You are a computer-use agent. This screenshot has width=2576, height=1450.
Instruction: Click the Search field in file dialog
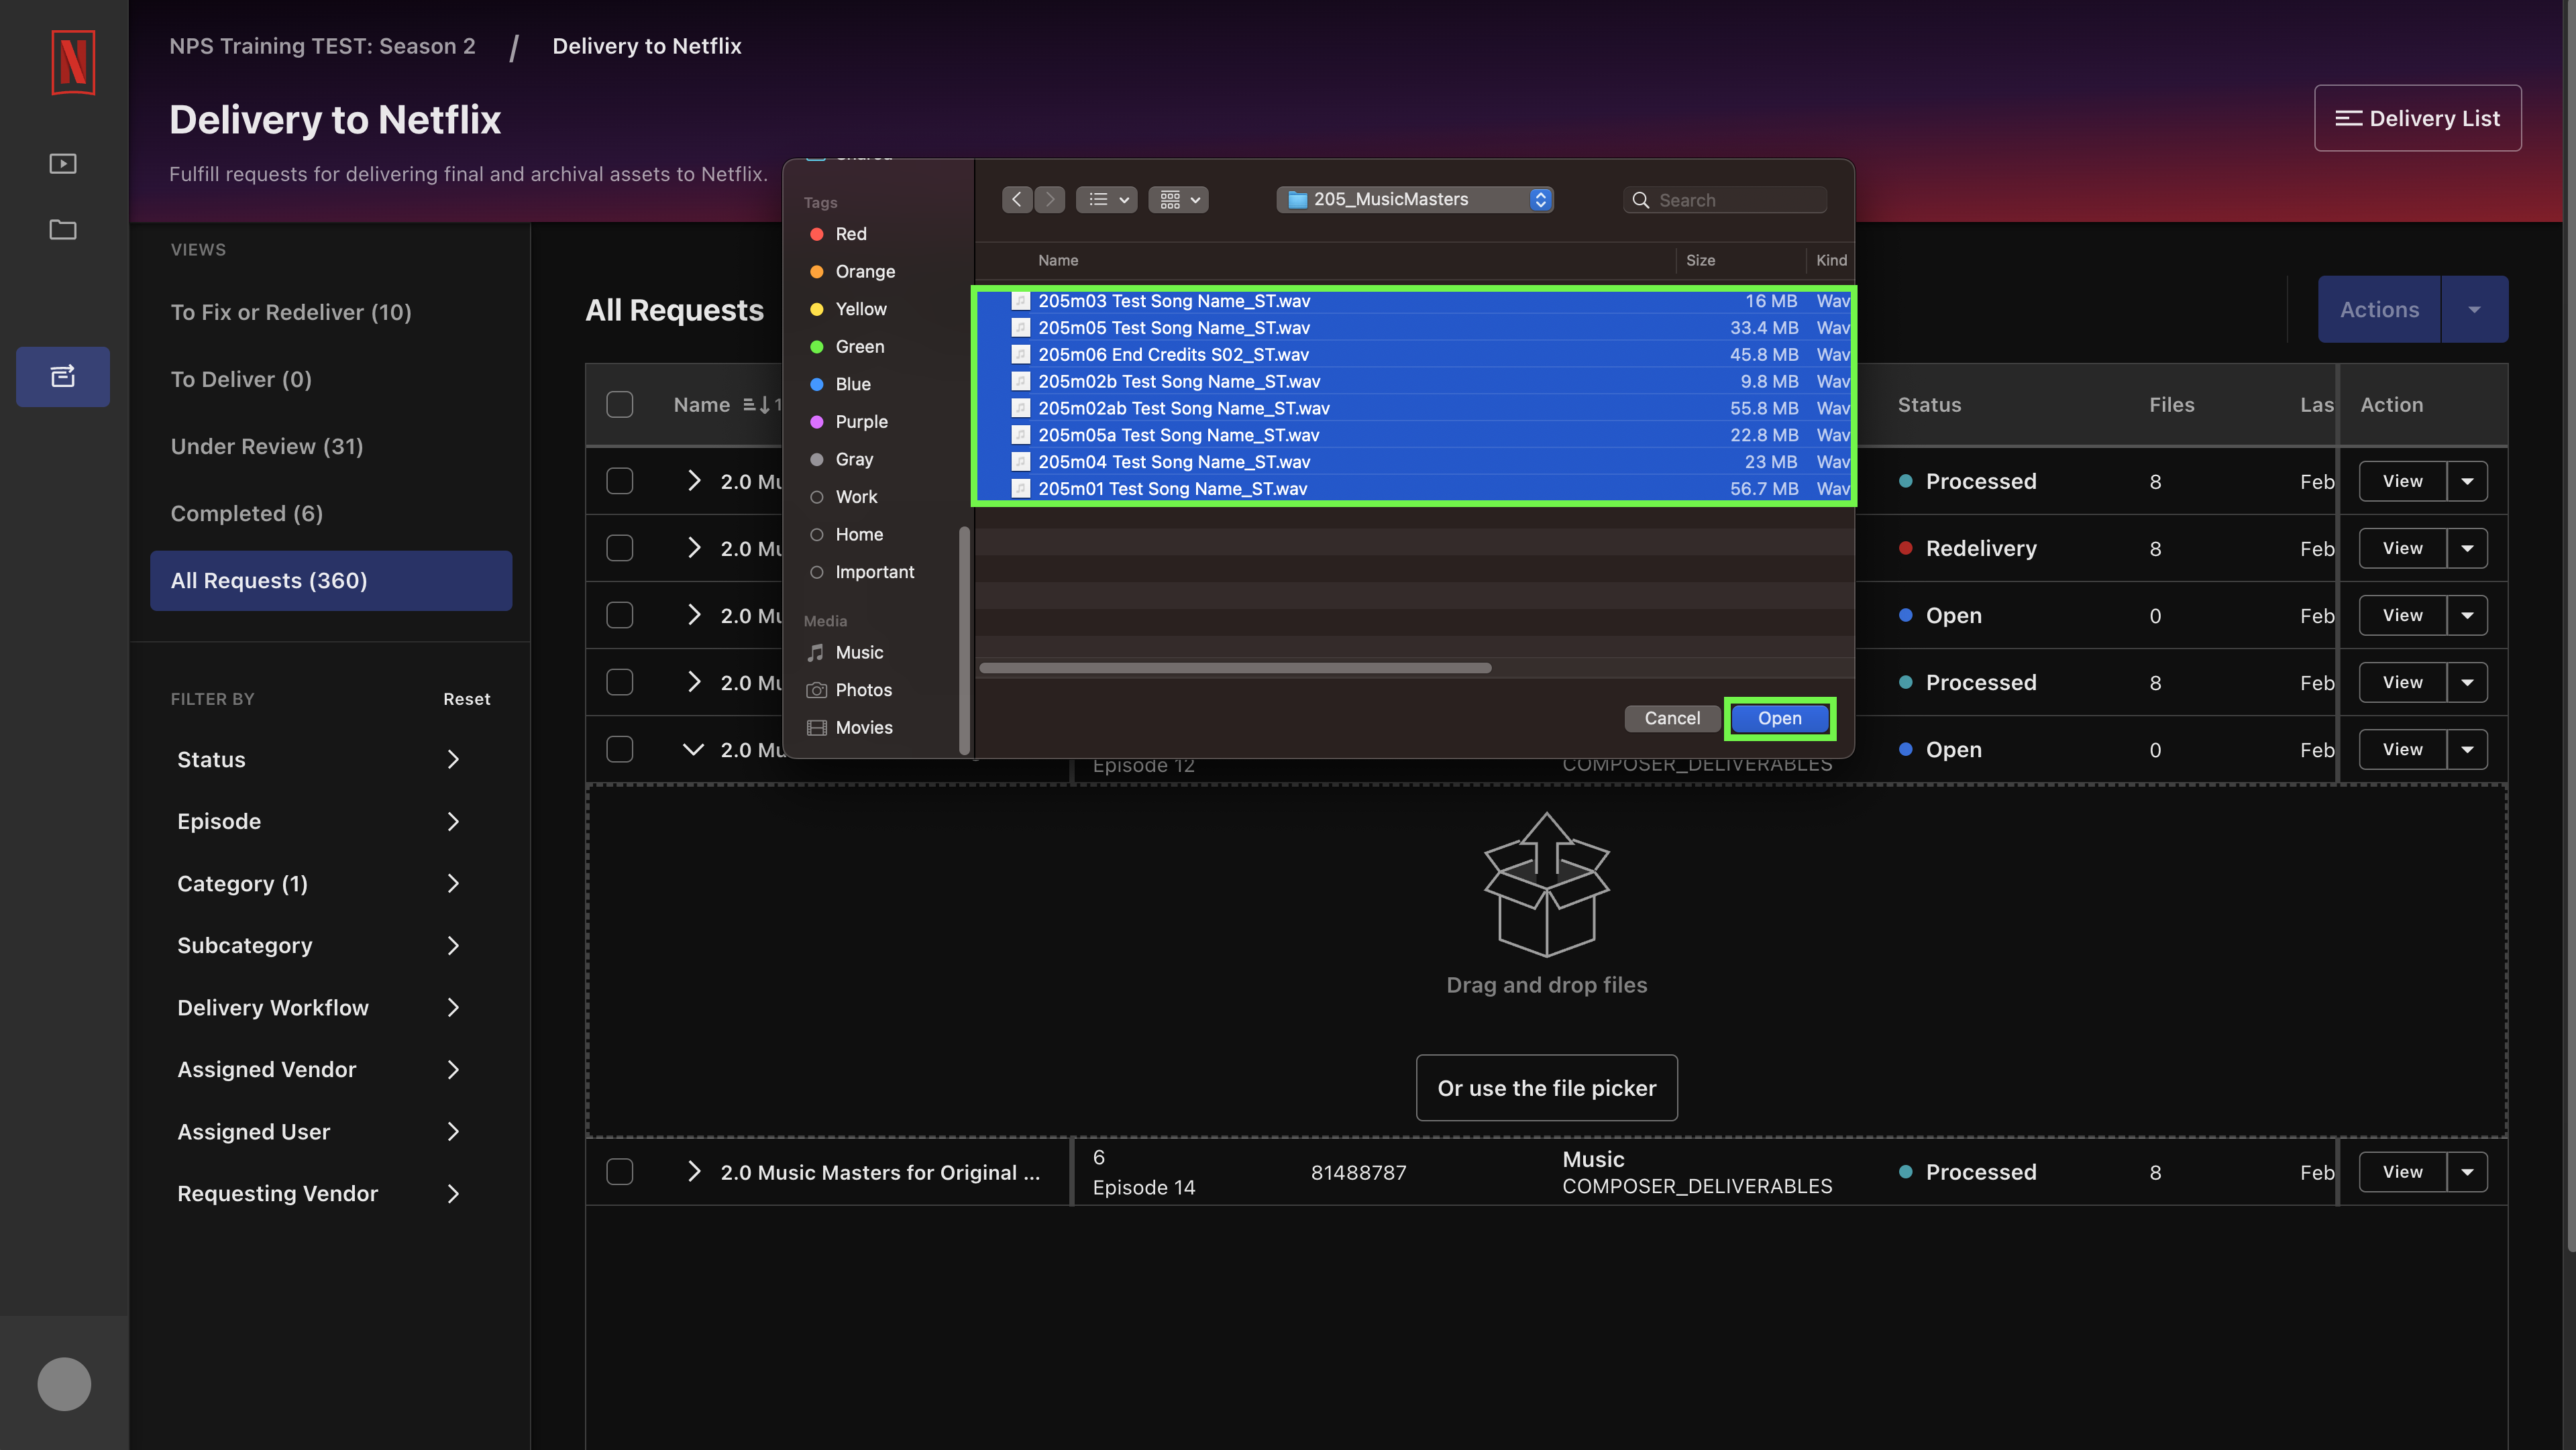point(1725,200)
